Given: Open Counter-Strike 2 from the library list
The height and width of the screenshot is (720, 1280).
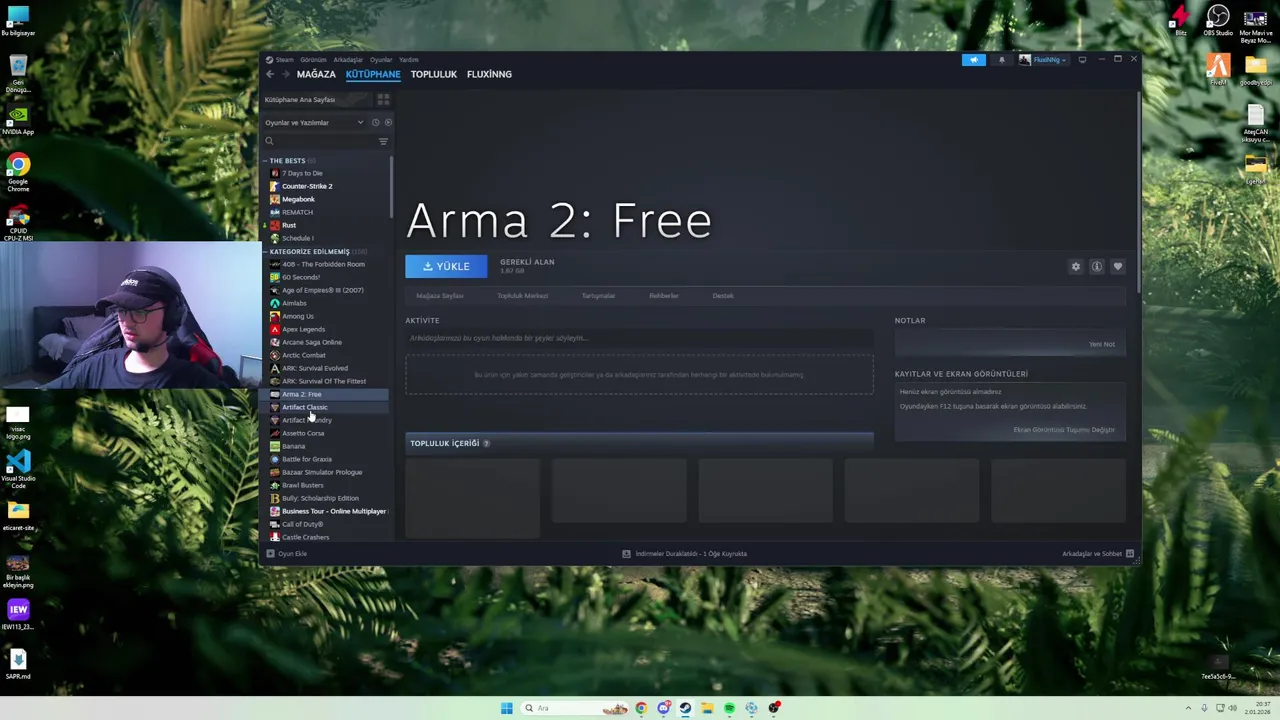Looking at the screenshot, I should pyautogui.click(x=307, y=186).
